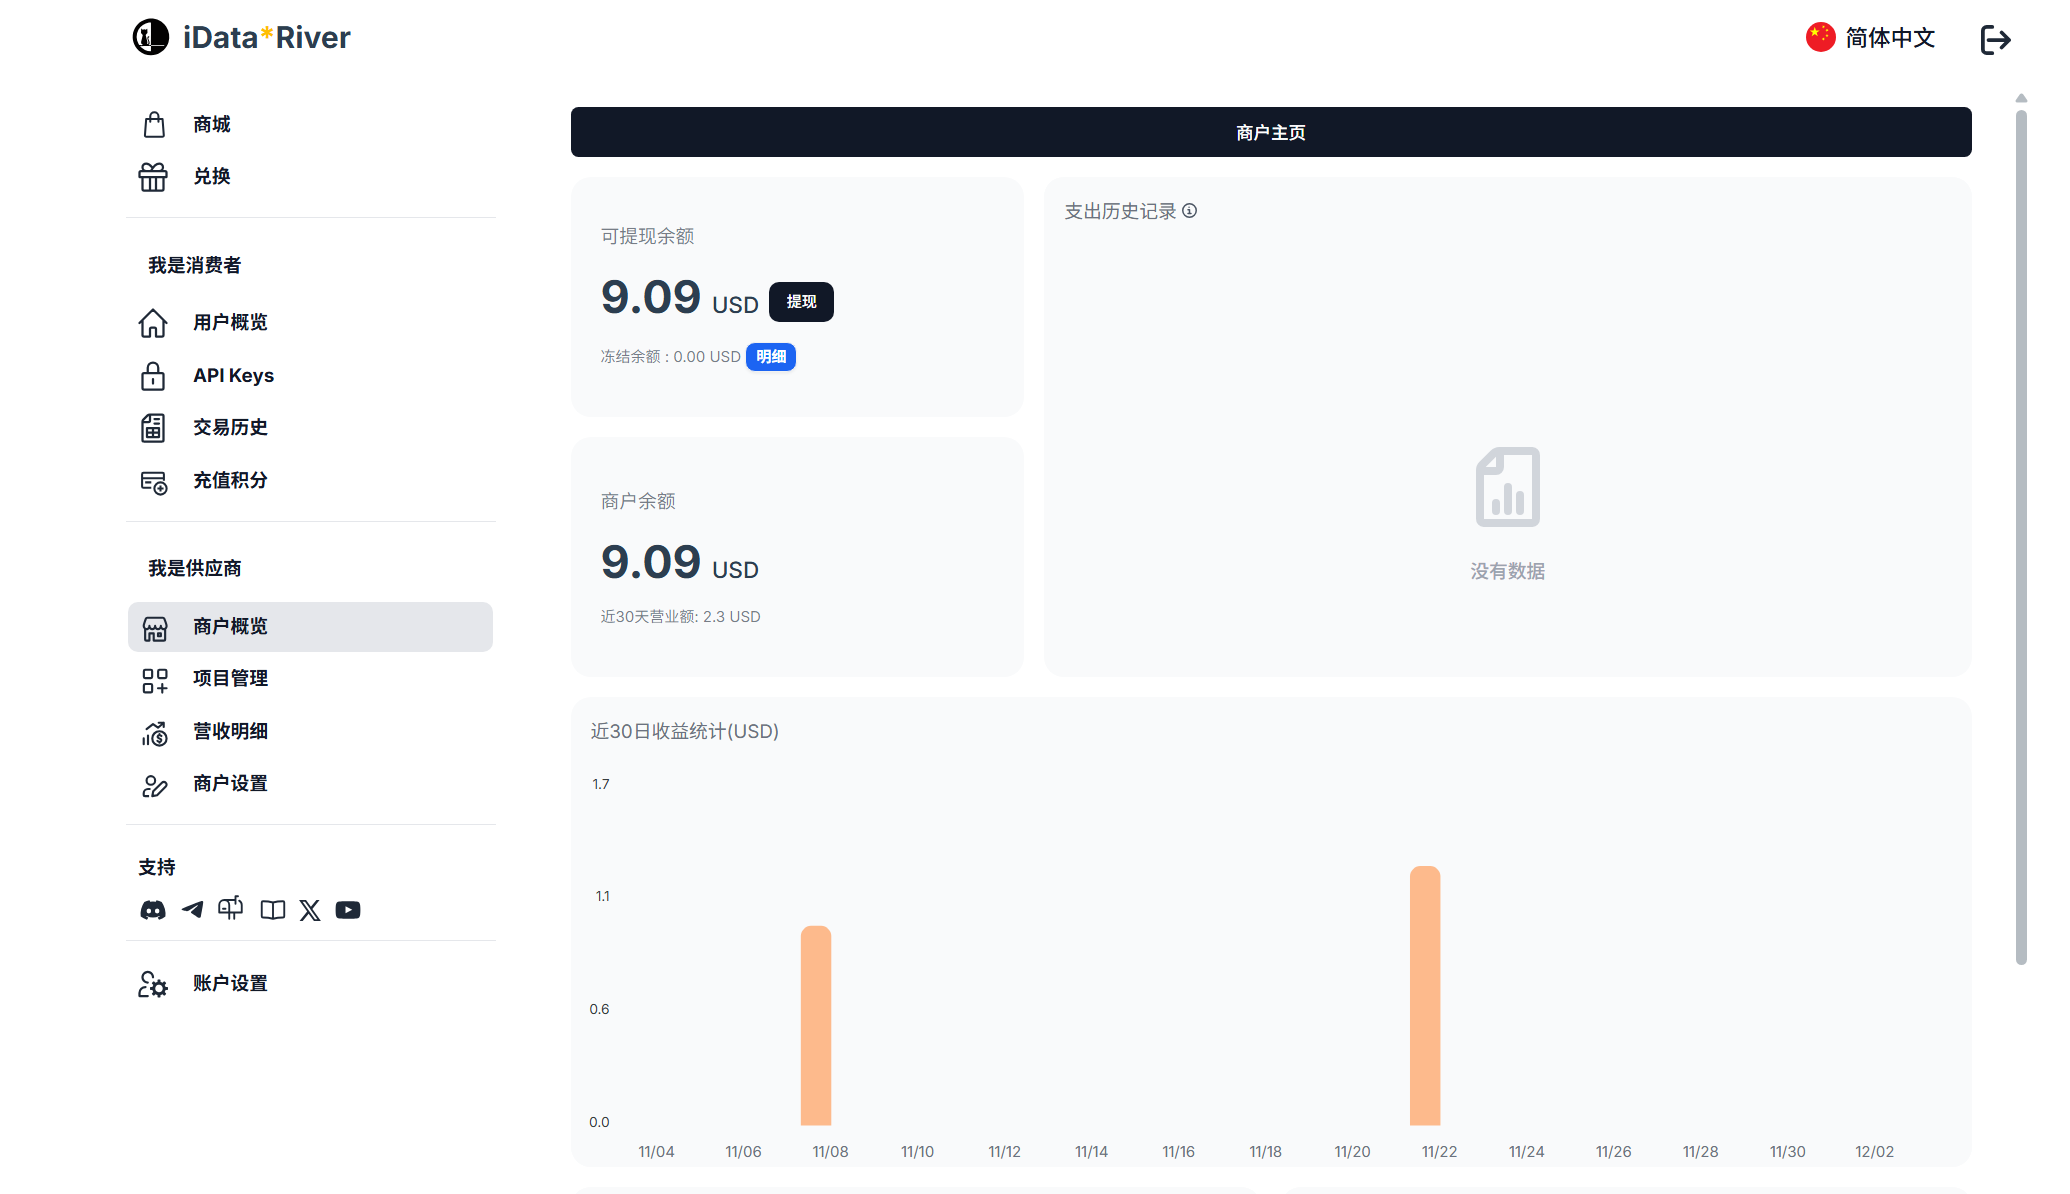
Task: Open the API Keys page
Action: pos(233,375)
